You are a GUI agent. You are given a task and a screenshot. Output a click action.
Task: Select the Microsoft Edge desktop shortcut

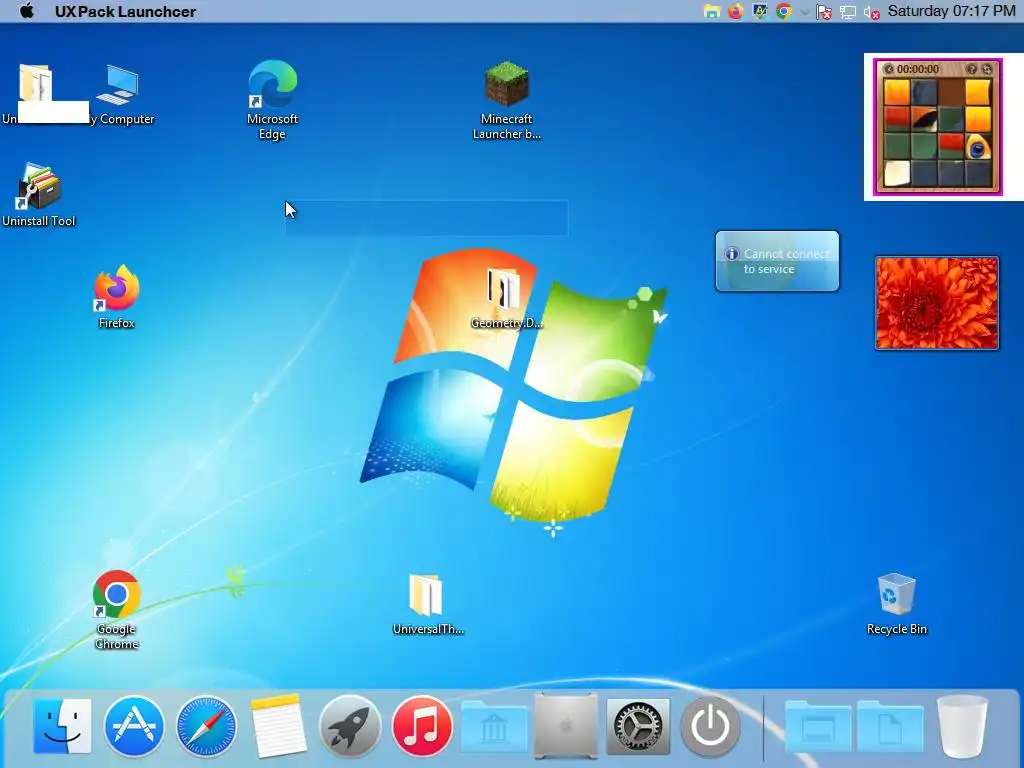[x=272, y=99]
